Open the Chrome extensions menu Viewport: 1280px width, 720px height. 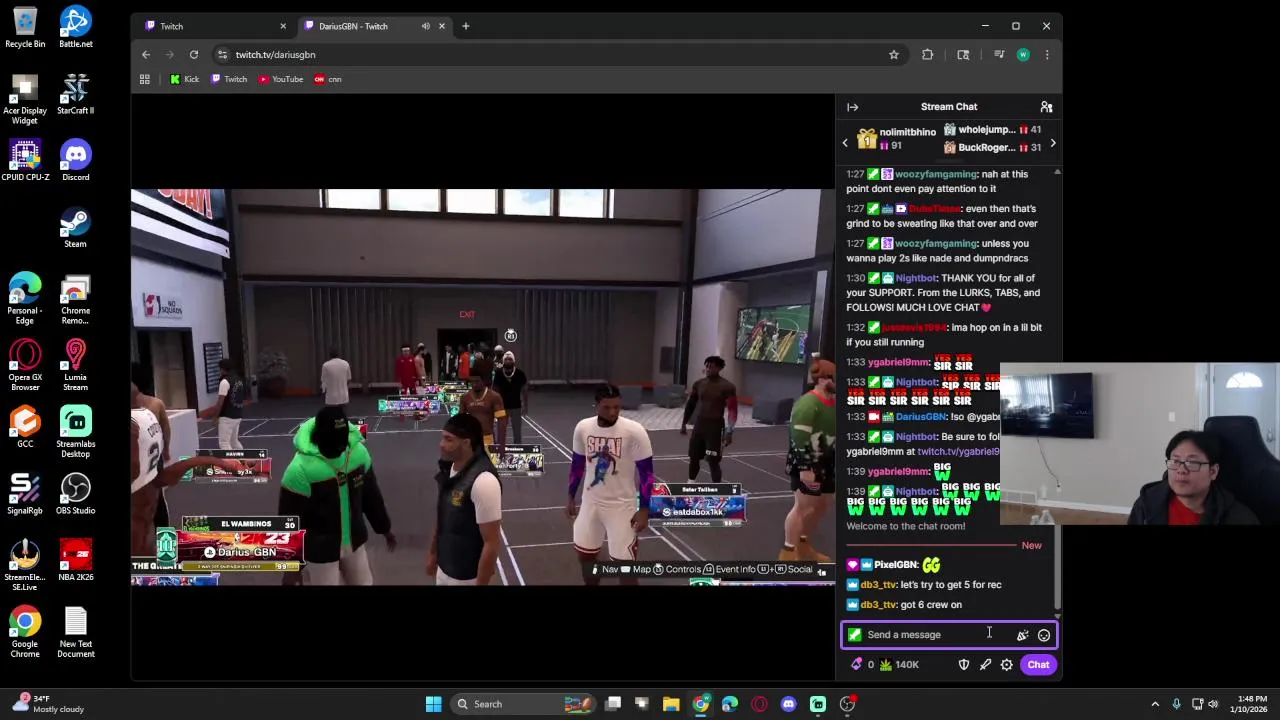(928, 55)
